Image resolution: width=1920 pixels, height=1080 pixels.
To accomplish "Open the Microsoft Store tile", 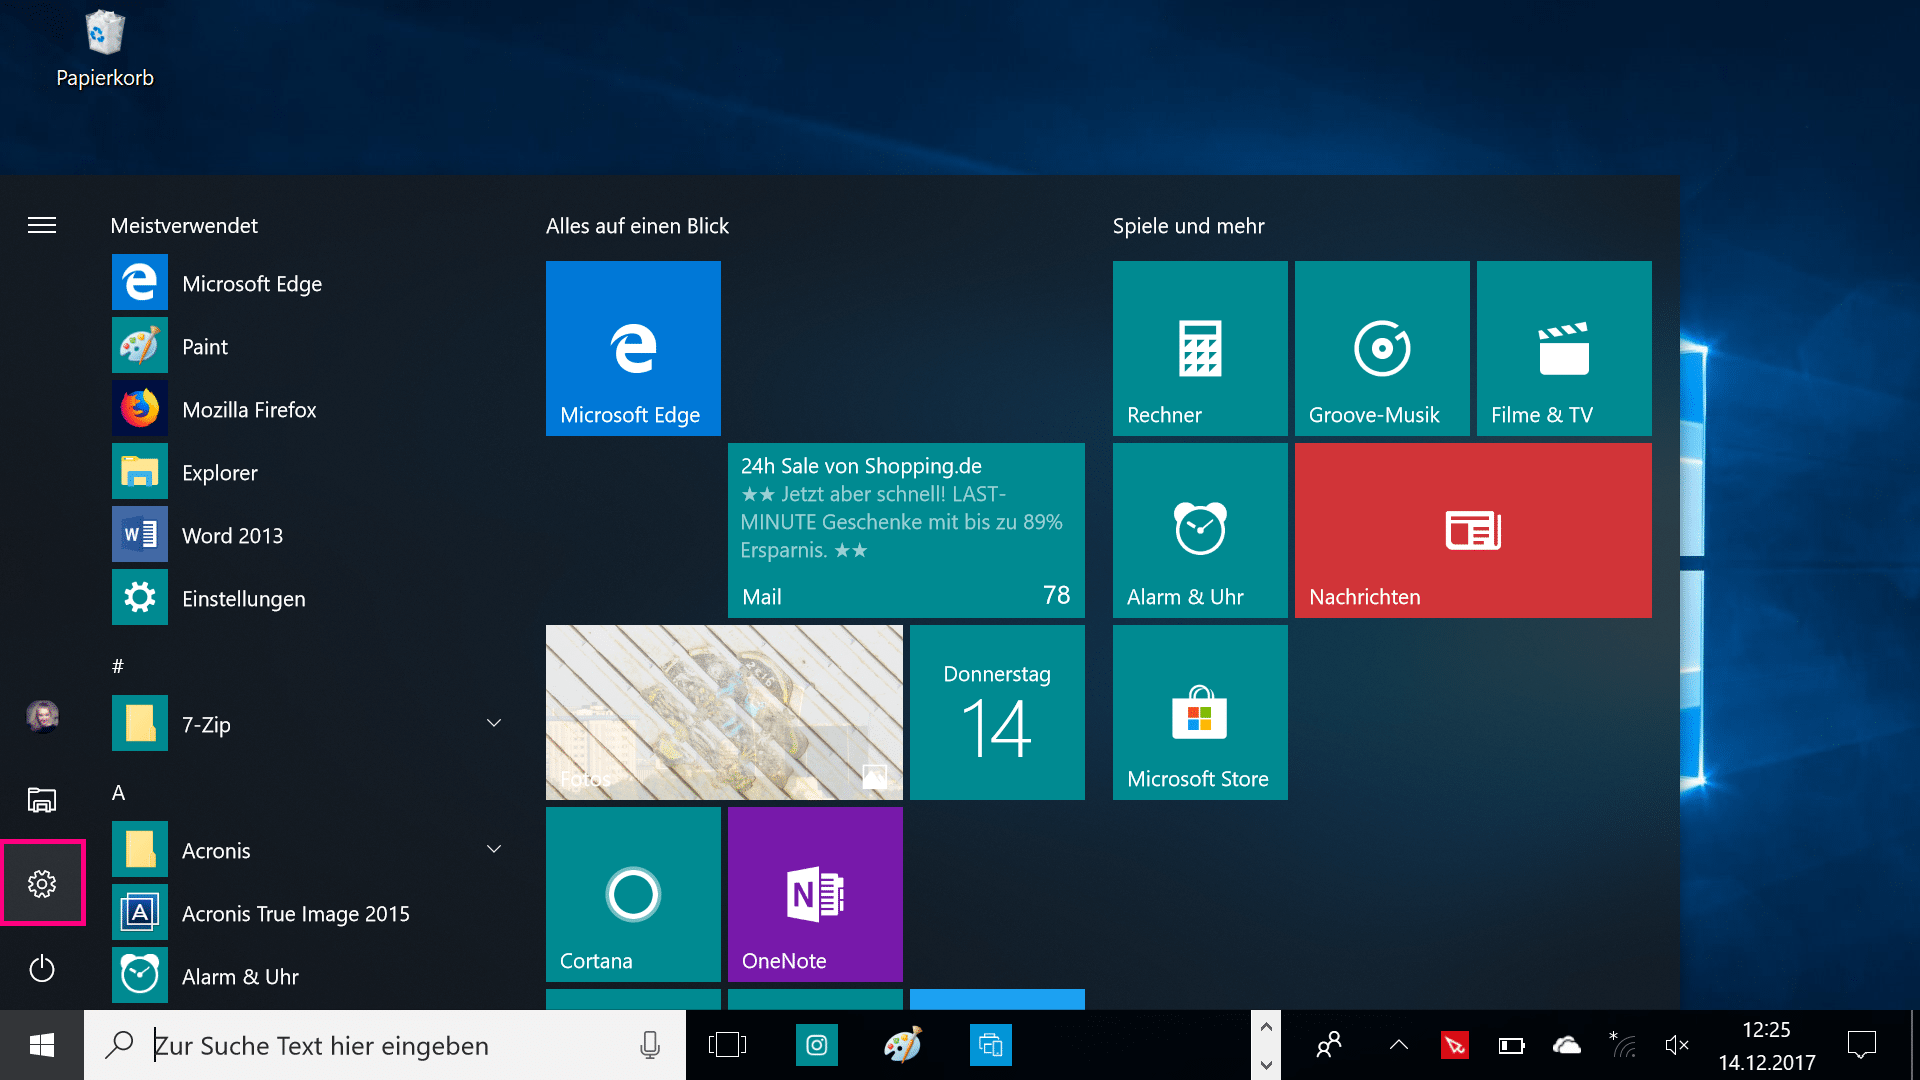I will 1200,712.
